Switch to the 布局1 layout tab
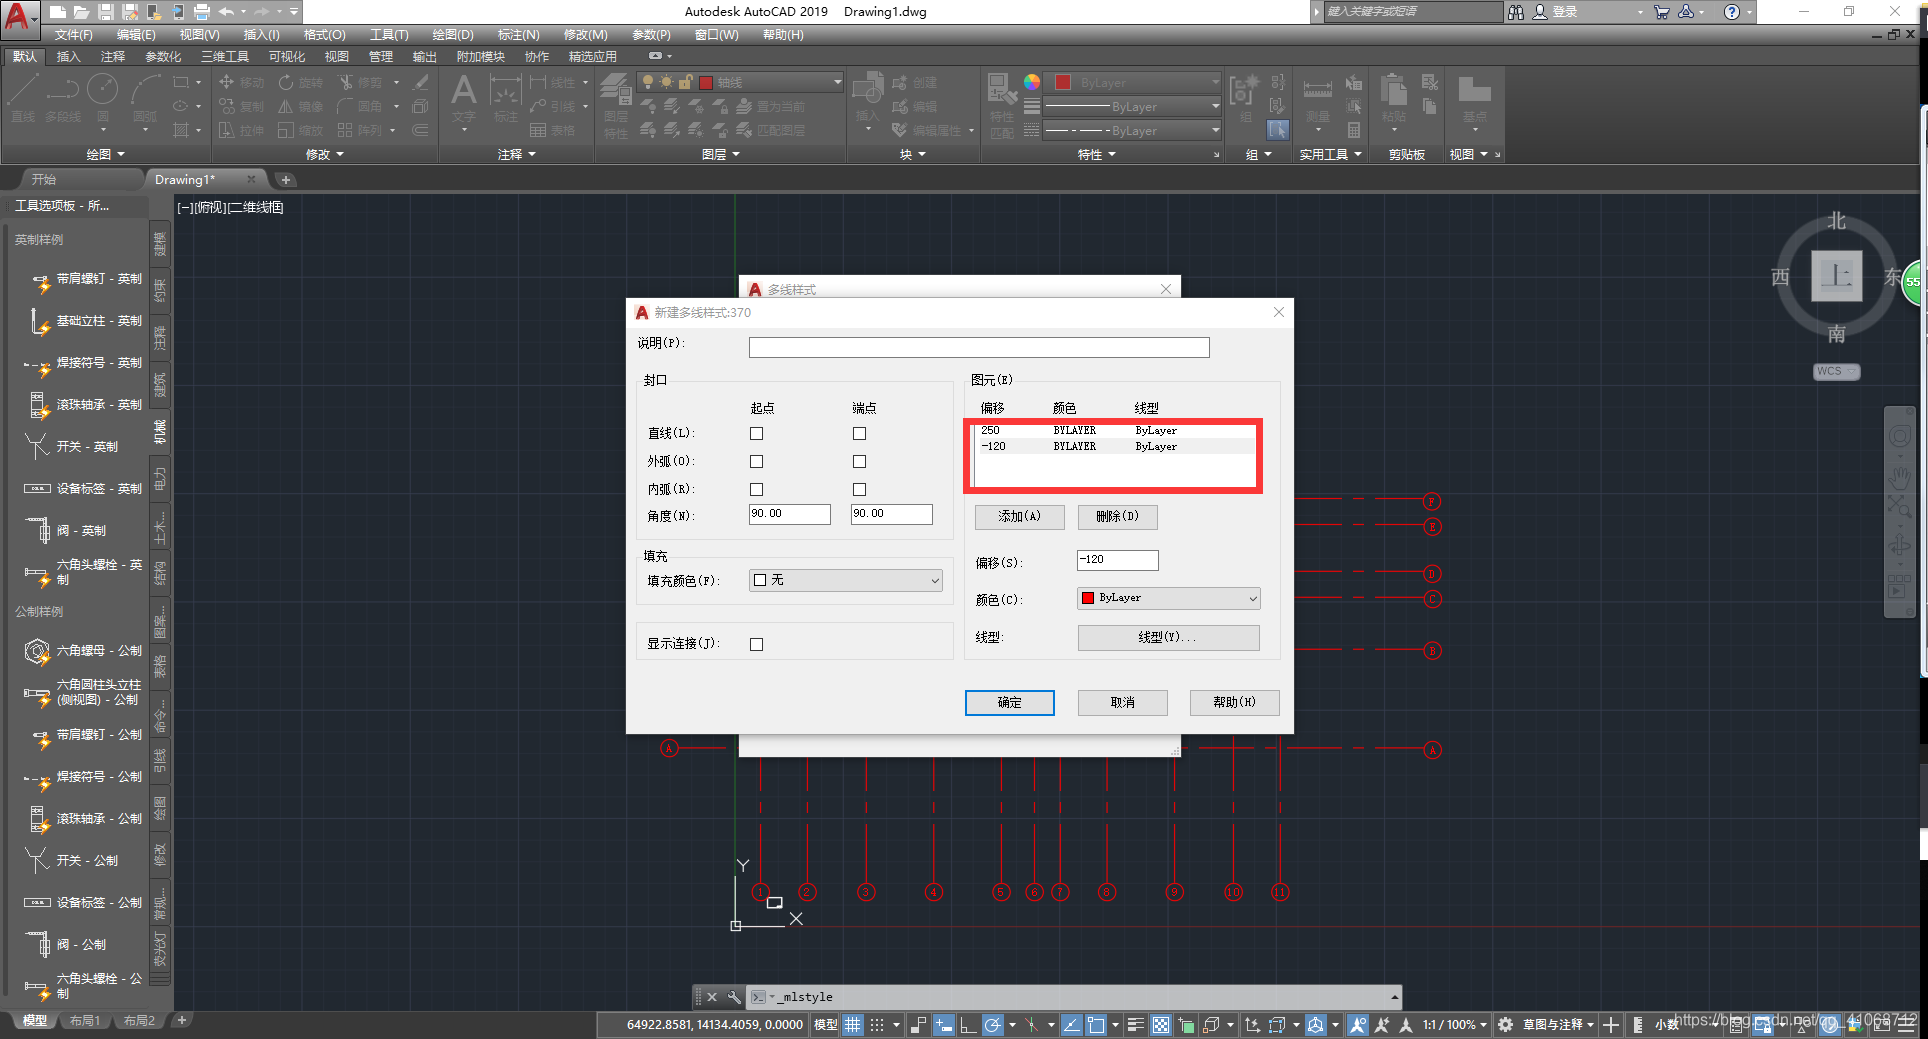This screenshot has height=1039, width=1928. tap(85, 1021)
